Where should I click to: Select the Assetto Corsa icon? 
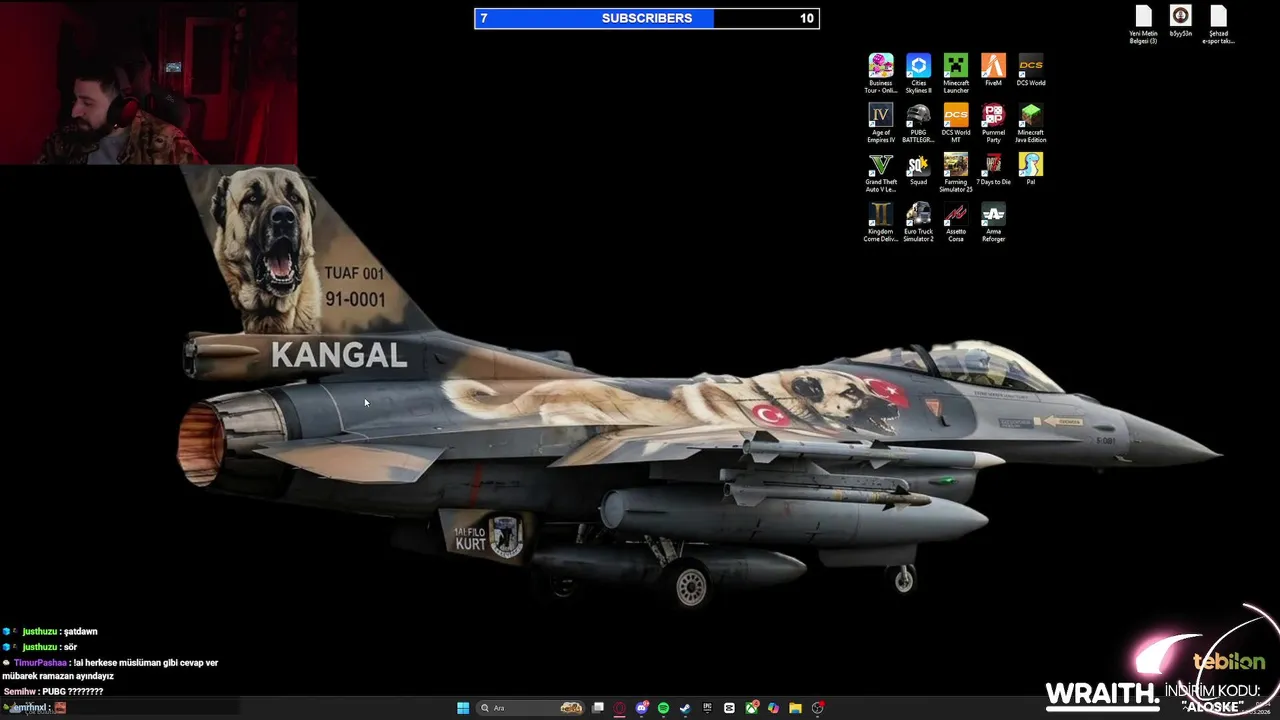[x=956, y=222]
